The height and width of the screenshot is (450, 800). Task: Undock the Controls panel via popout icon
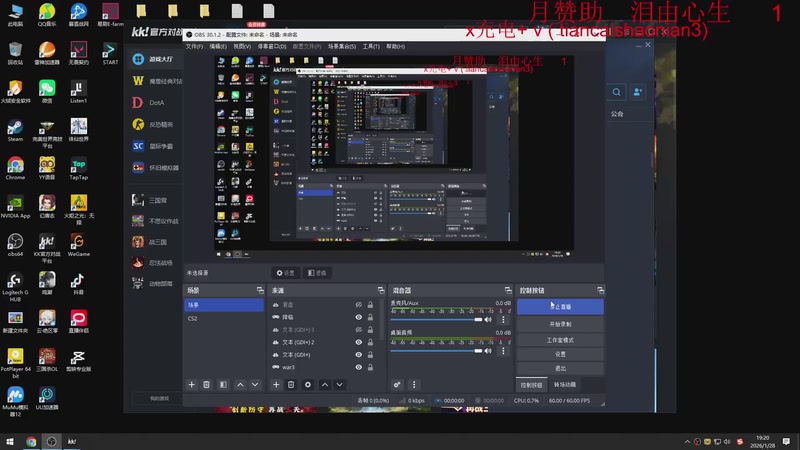click(600, 290)
